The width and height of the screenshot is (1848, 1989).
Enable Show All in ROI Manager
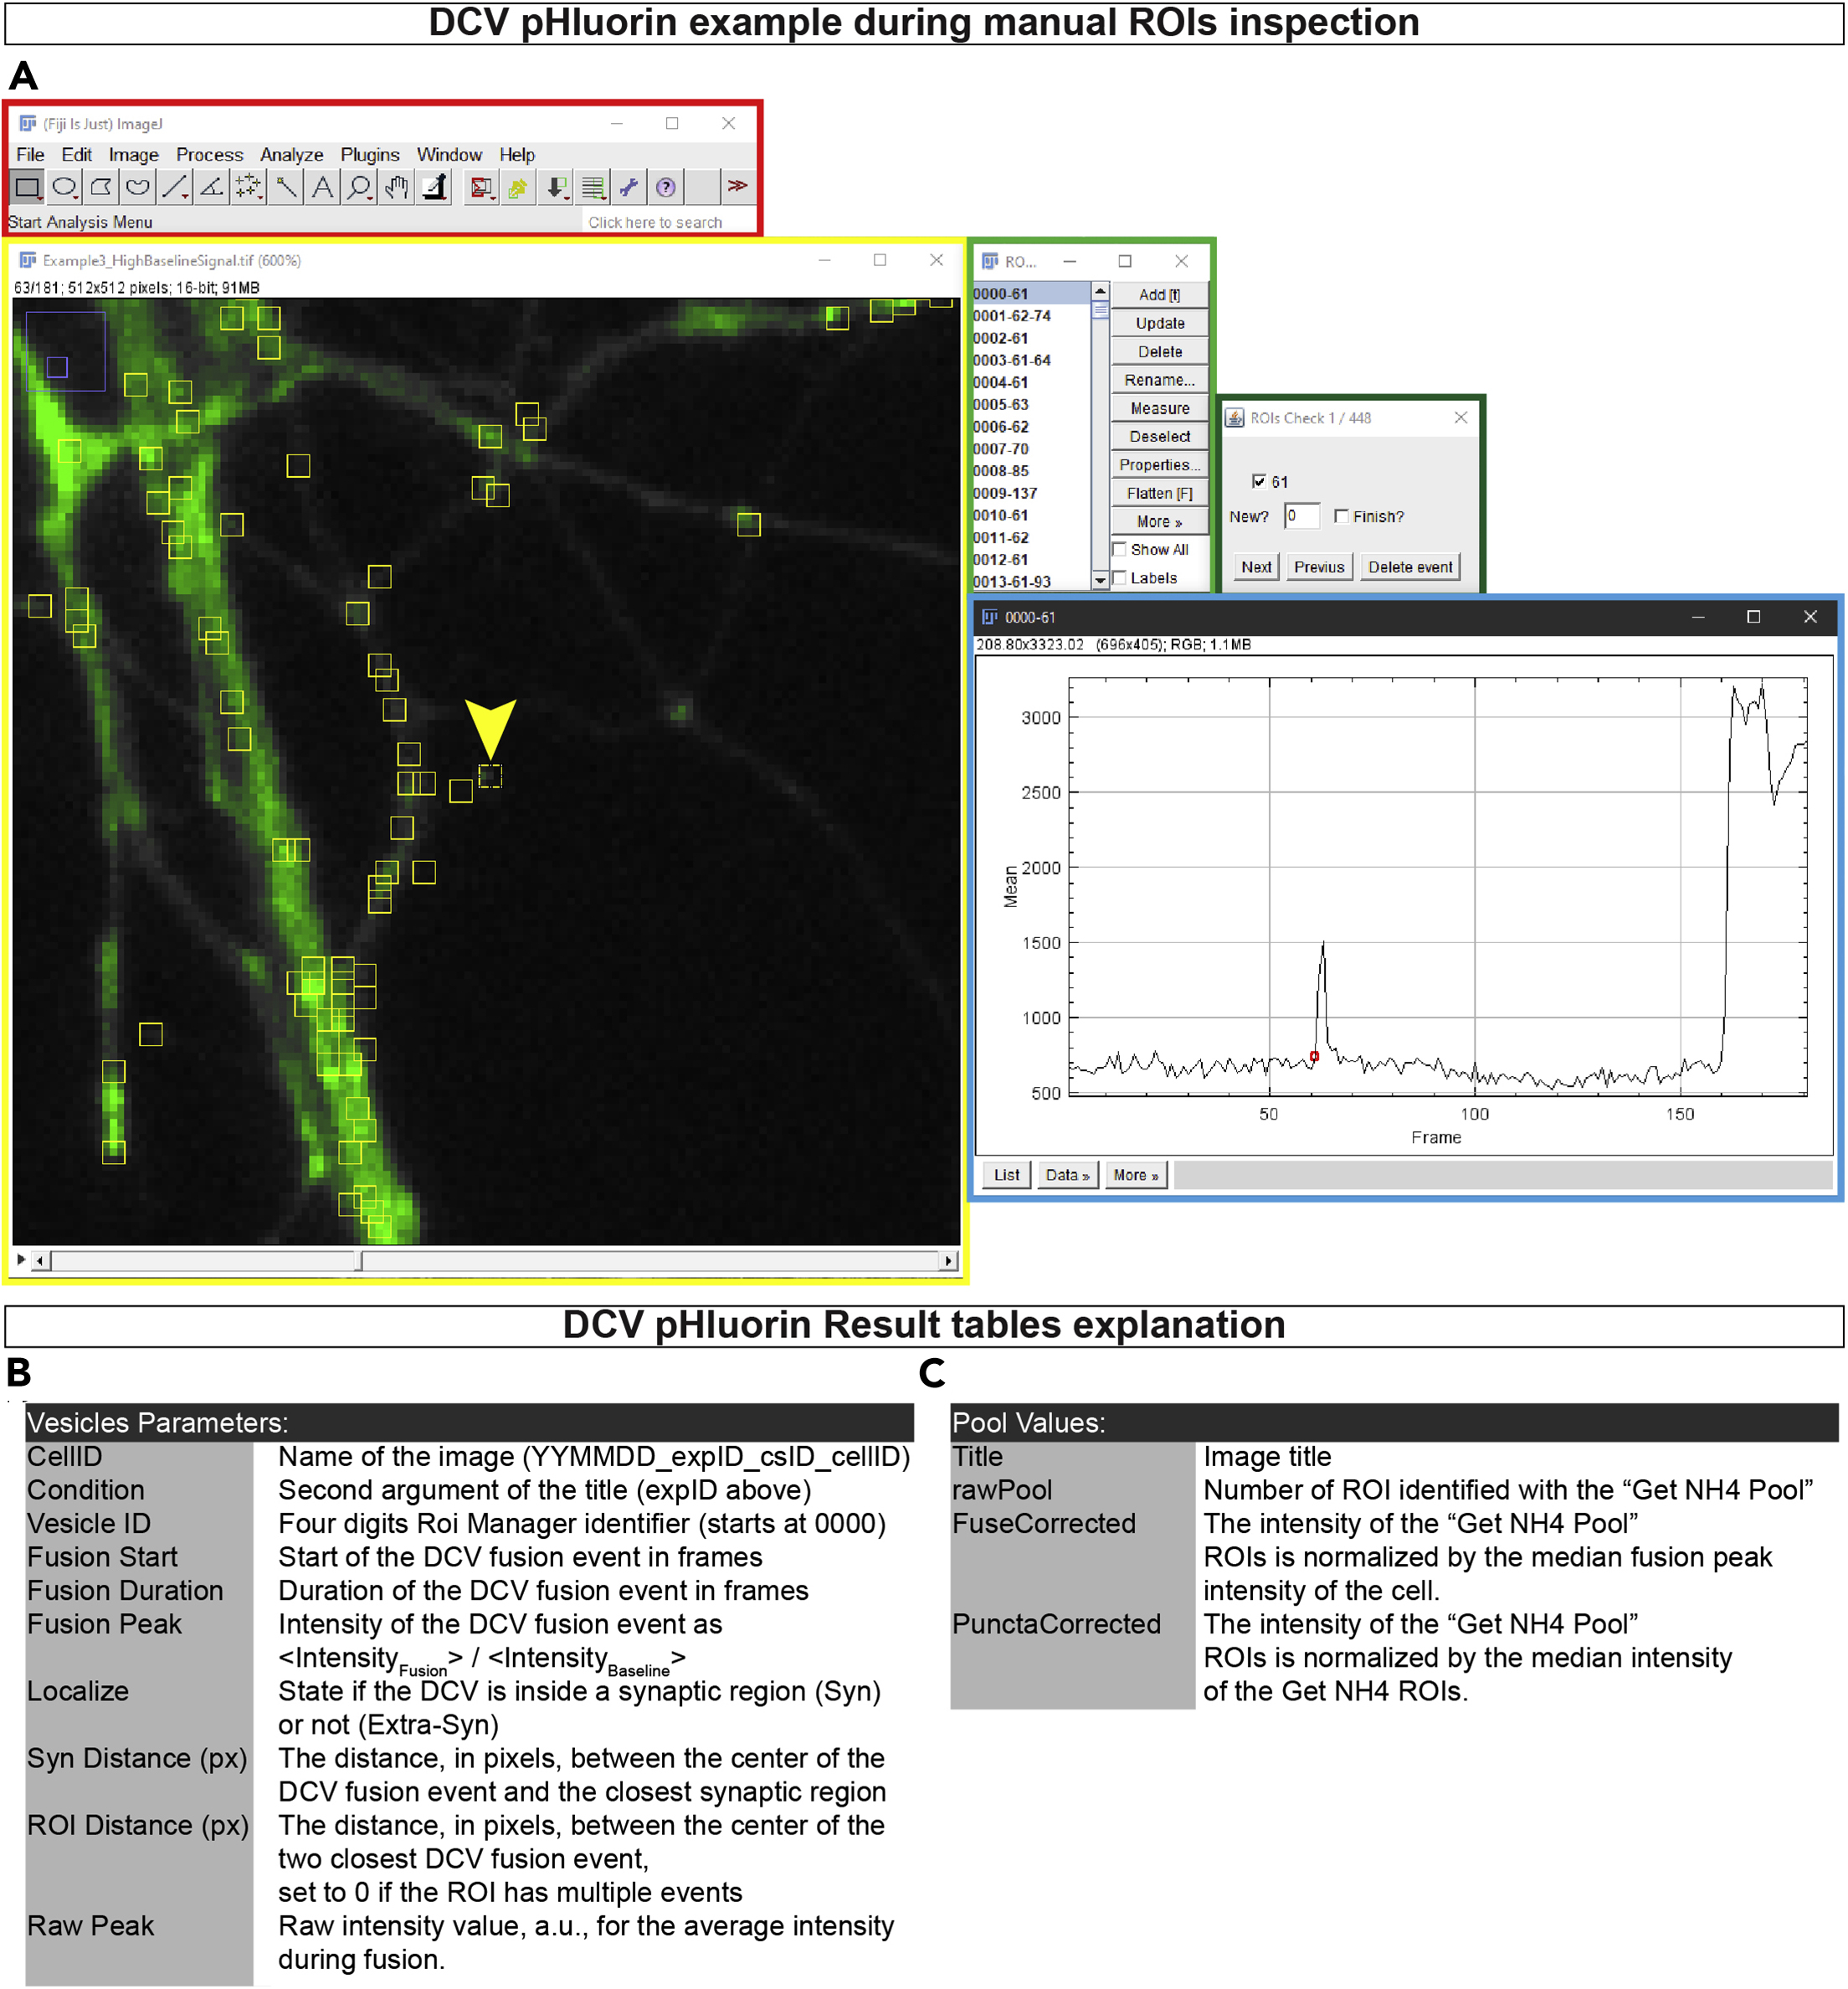[x=1121, y=550]
